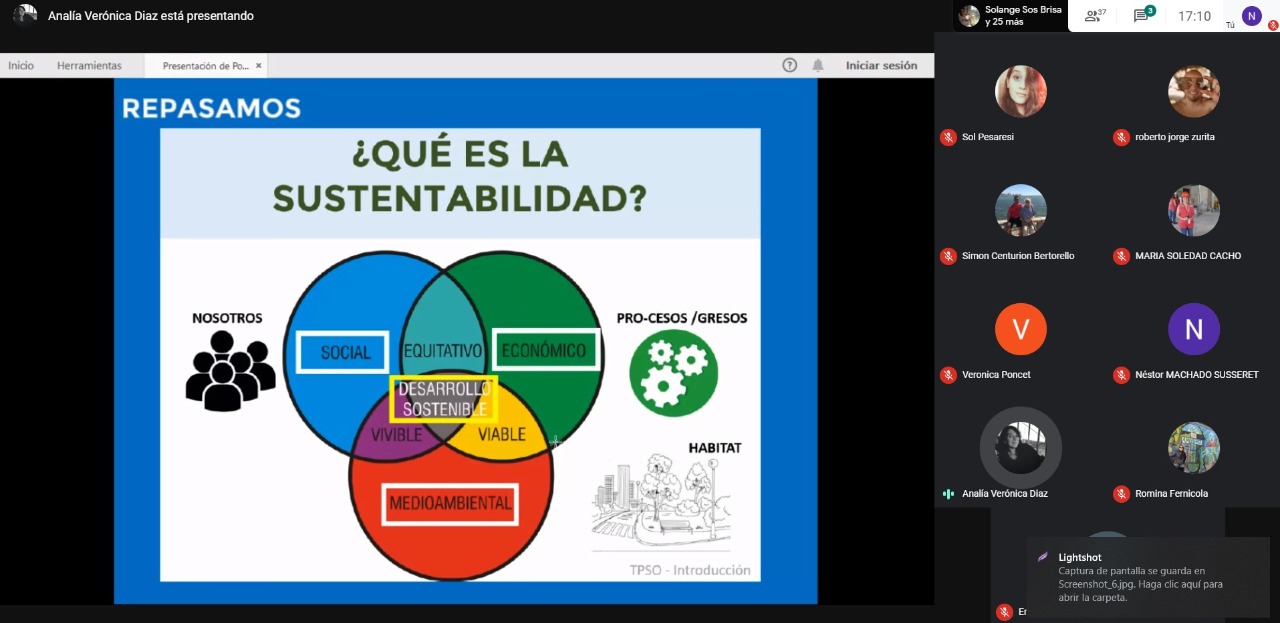Click the audio indicator beside Analía Verónica Diaz
This screenshot has height=623, width=1280.
pos(948,494)
